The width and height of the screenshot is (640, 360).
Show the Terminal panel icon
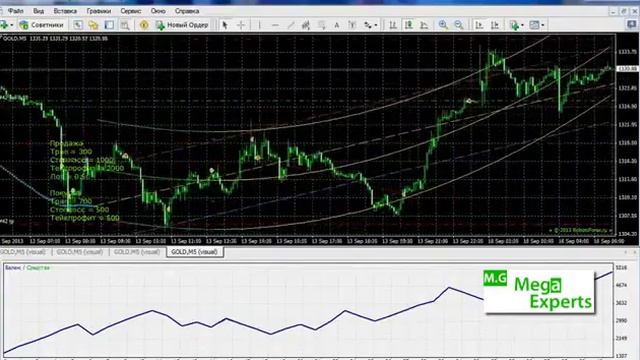coord(109,25)
